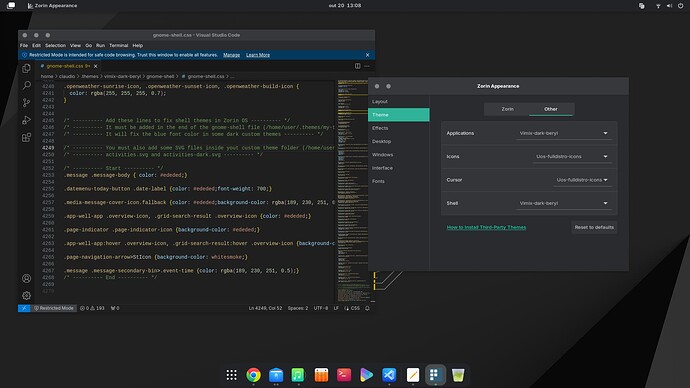
Task: Expand the Cursor theme dropdown
Action: (583, 180)
